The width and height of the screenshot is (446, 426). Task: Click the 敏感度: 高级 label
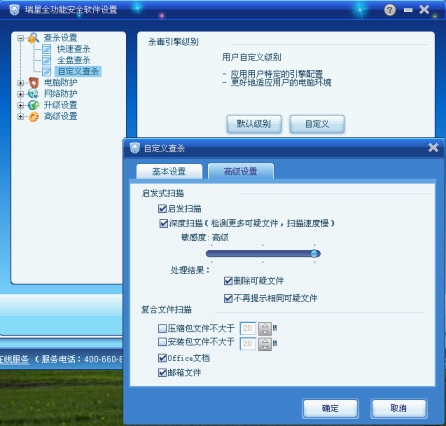click(205, 238)
